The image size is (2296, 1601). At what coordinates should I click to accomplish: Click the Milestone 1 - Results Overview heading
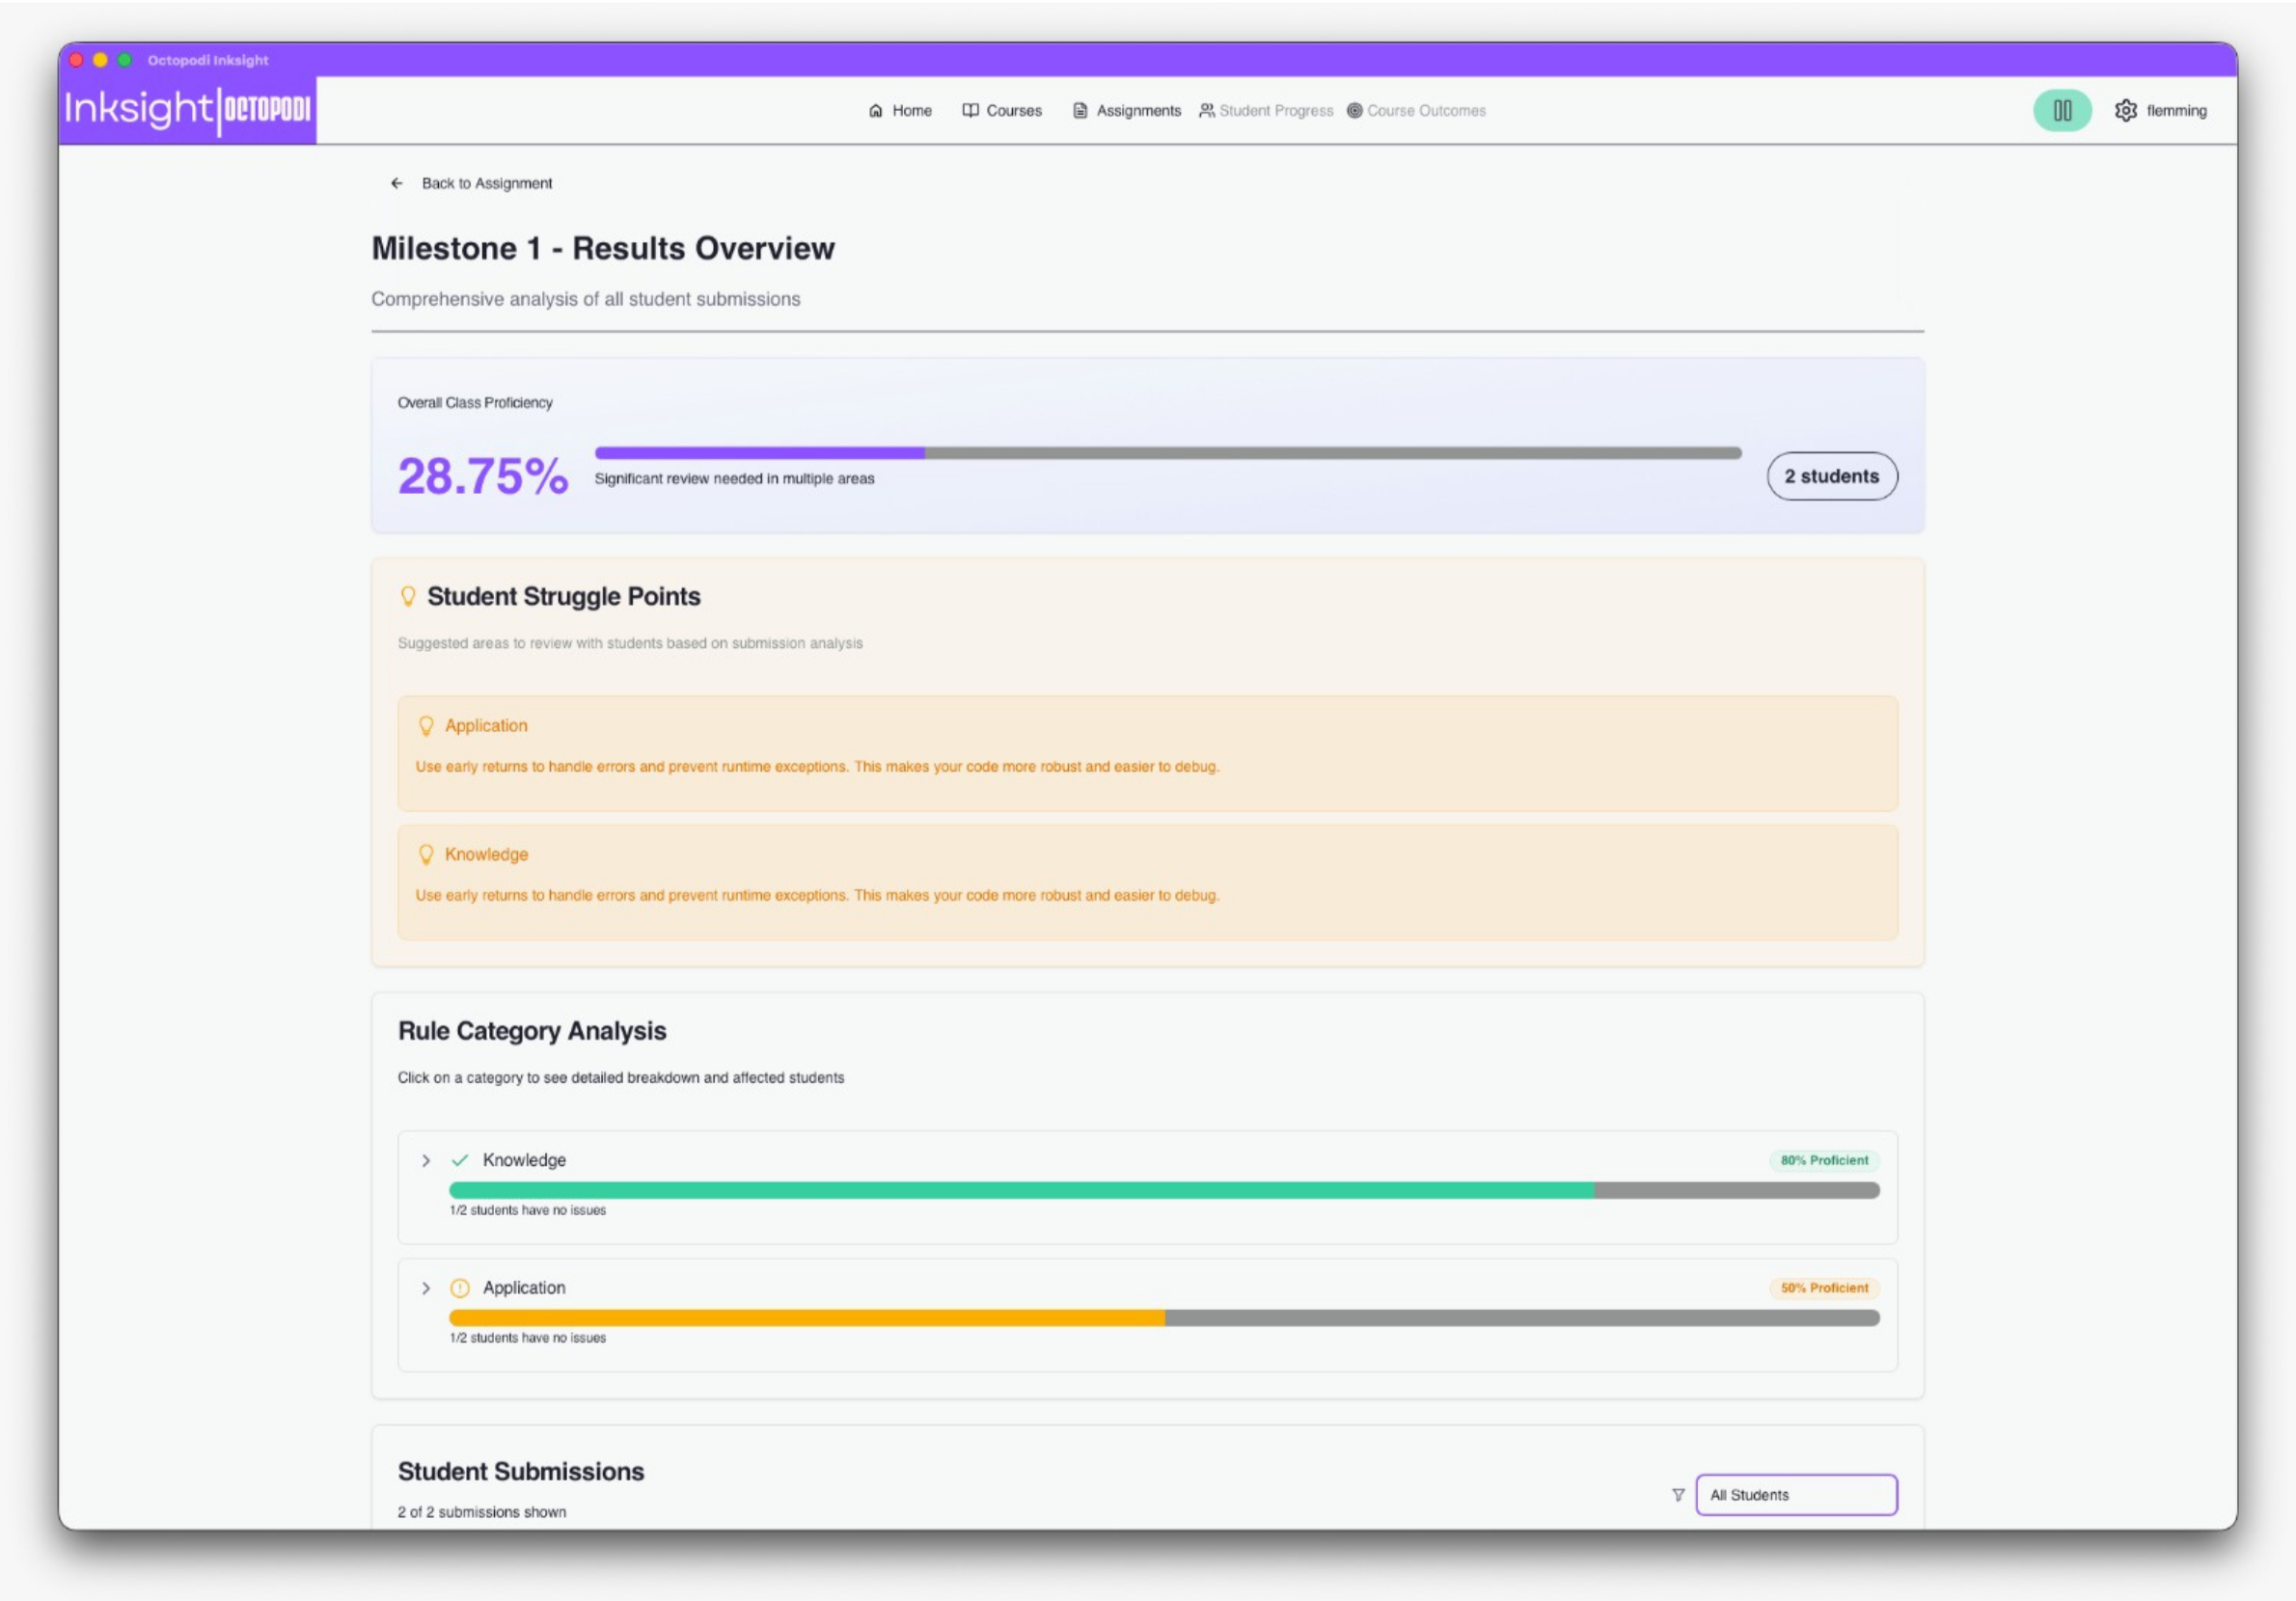(x=603, y=248)
